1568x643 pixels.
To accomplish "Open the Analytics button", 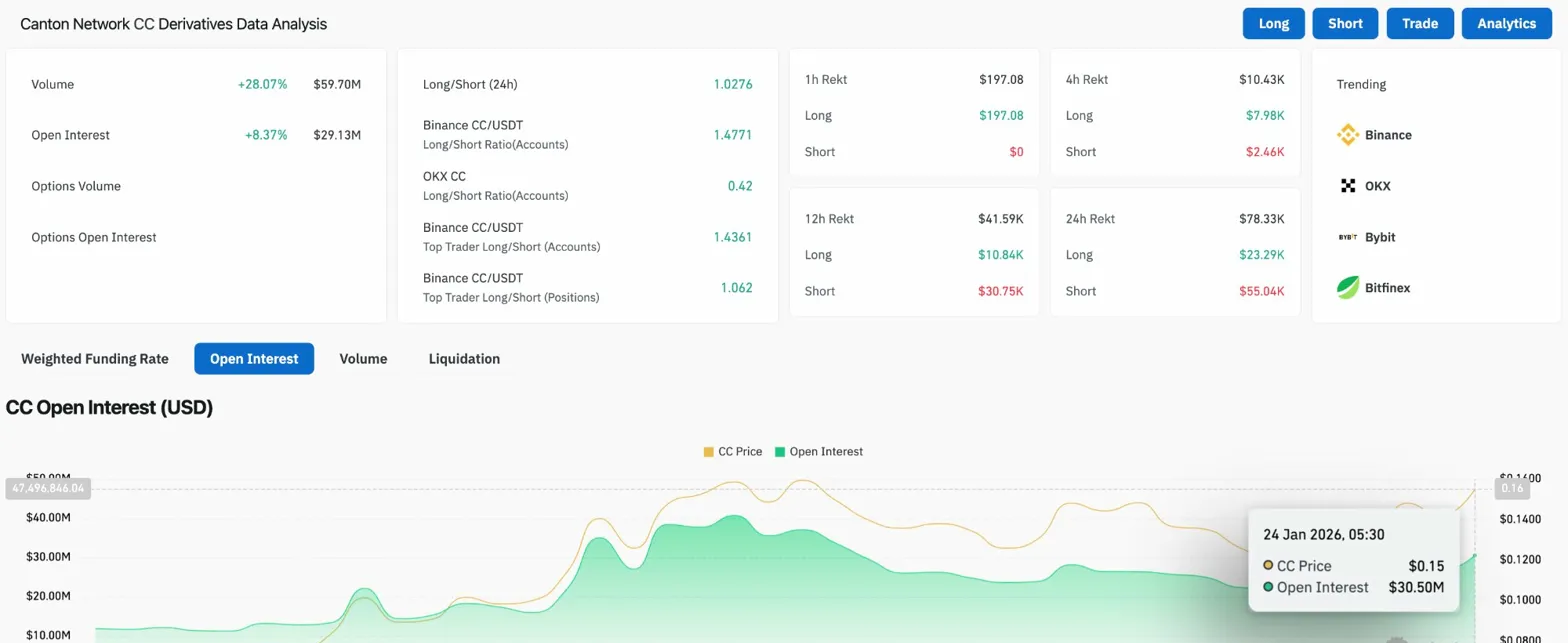I will pyautogui.click(x=1507, y=24).
